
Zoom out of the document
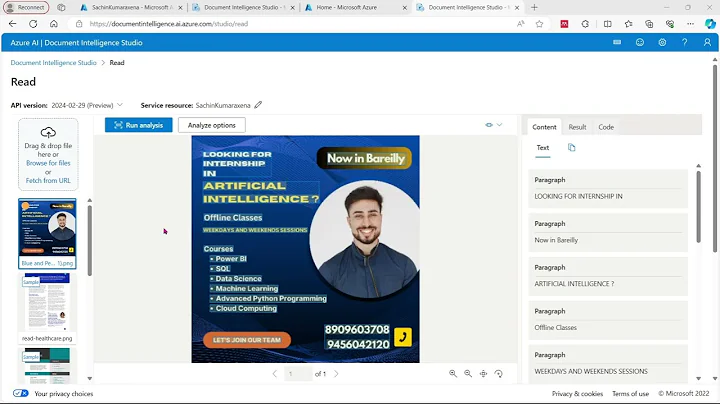(x=468, y=374)
